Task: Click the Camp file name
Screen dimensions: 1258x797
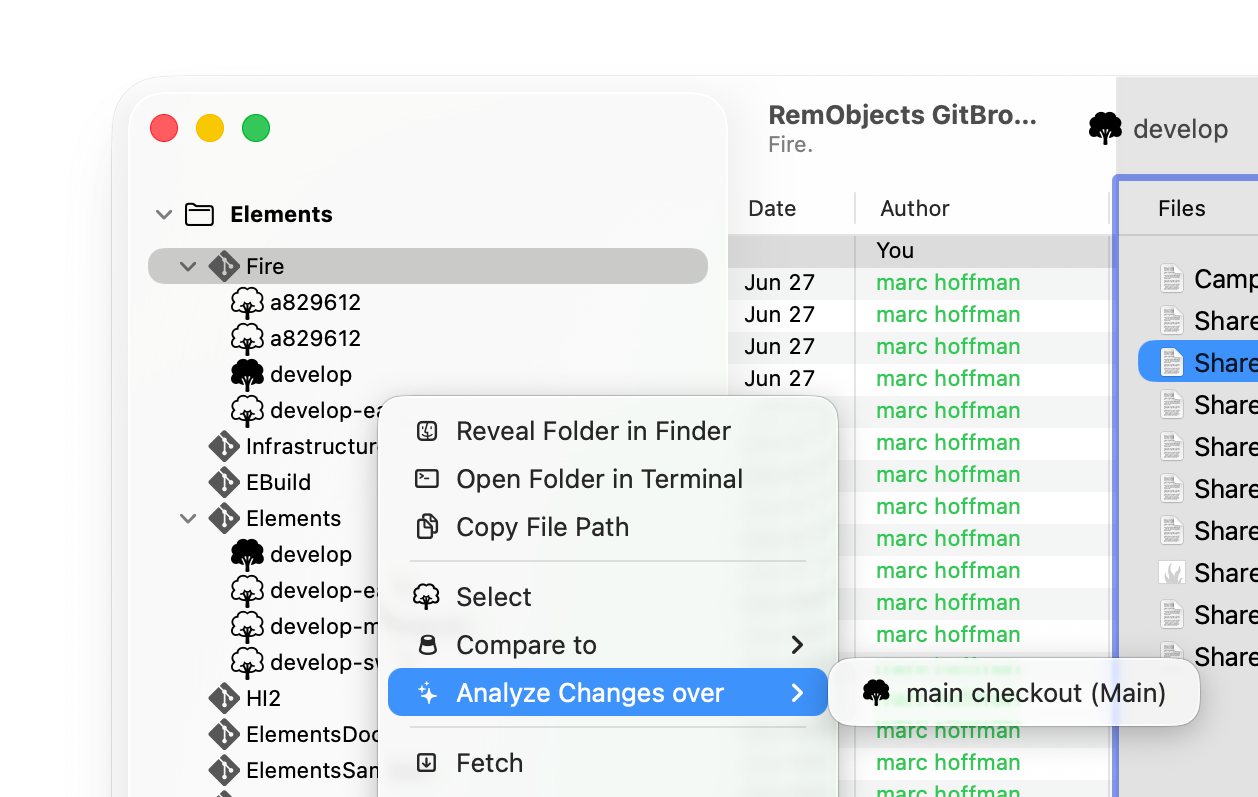Action: coord(1226,279)
